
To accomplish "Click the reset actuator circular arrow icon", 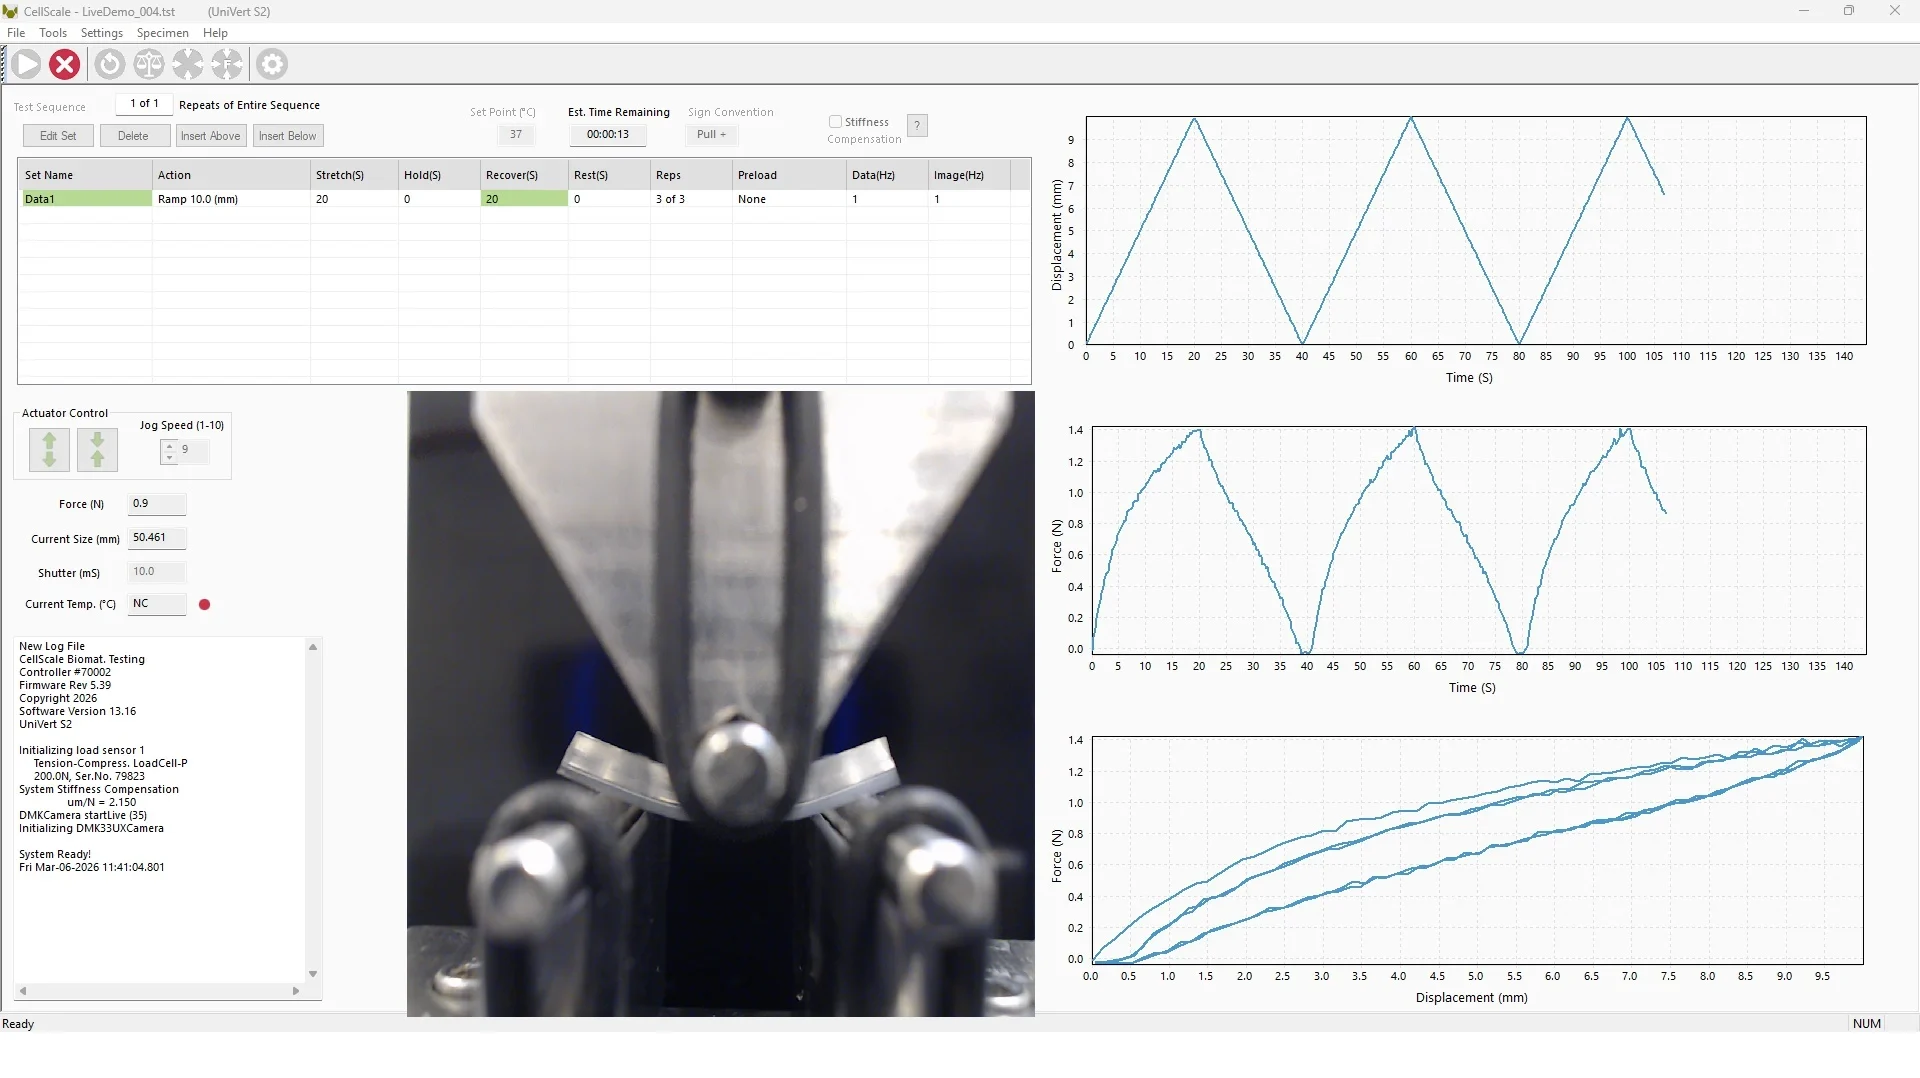I will (x=110, y=64).
